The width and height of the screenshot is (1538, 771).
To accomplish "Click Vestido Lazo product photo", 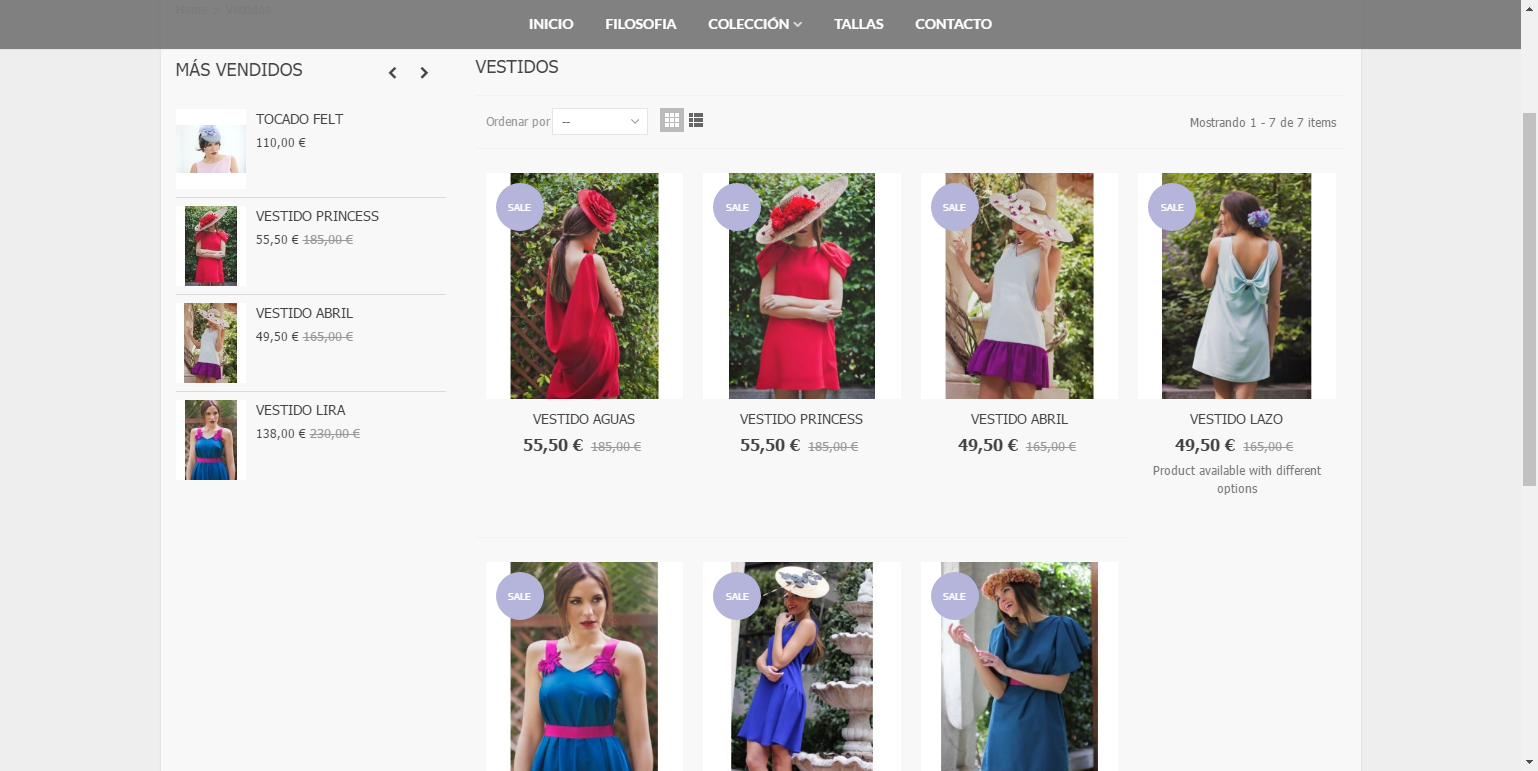I will 1237,286.
